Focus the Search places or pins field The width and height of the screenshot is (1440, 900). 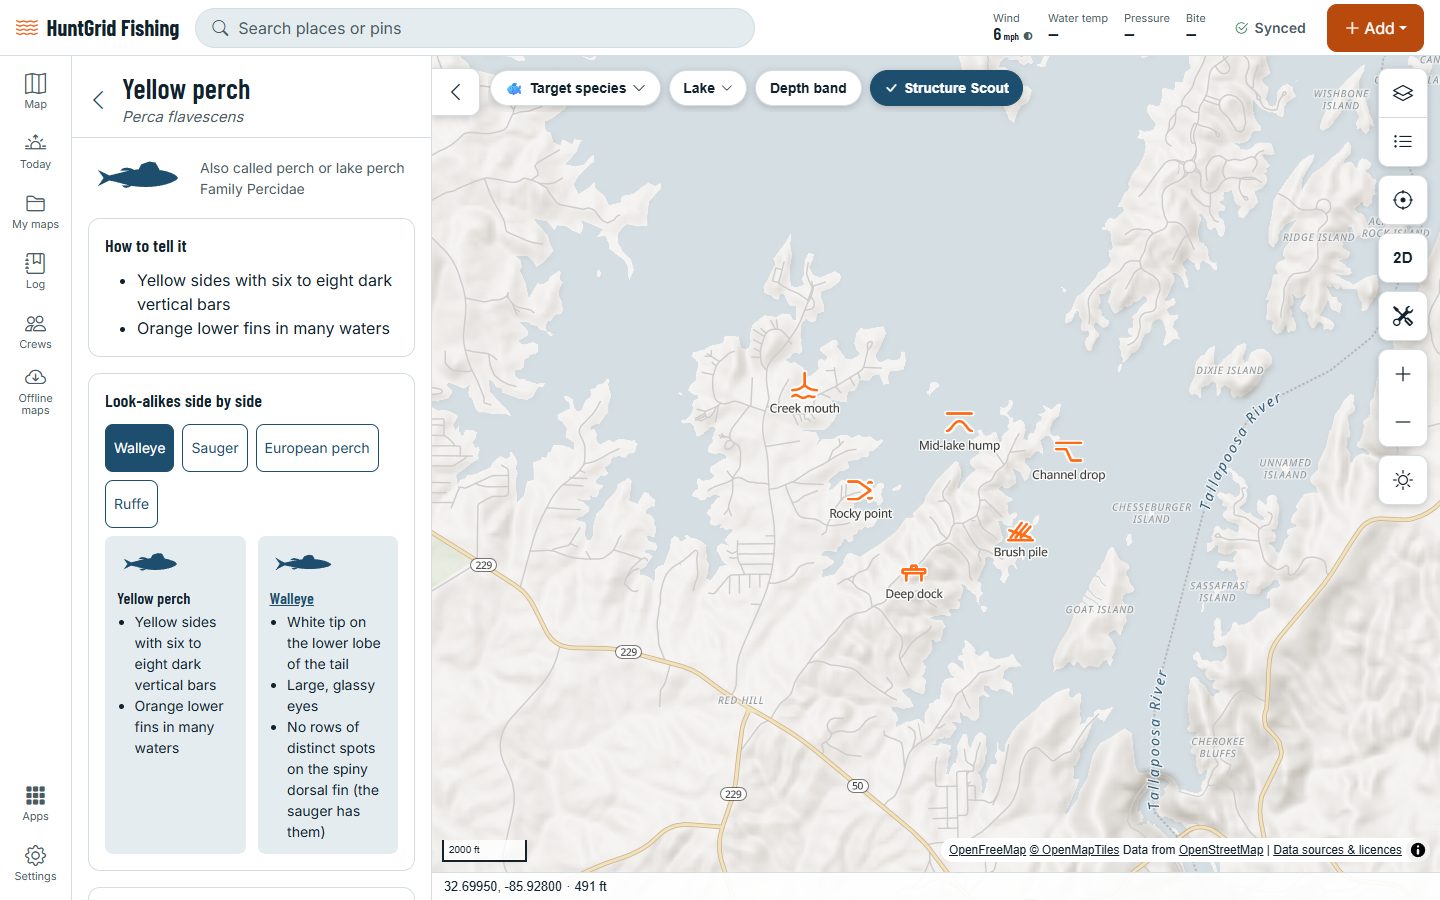[475, 28]
